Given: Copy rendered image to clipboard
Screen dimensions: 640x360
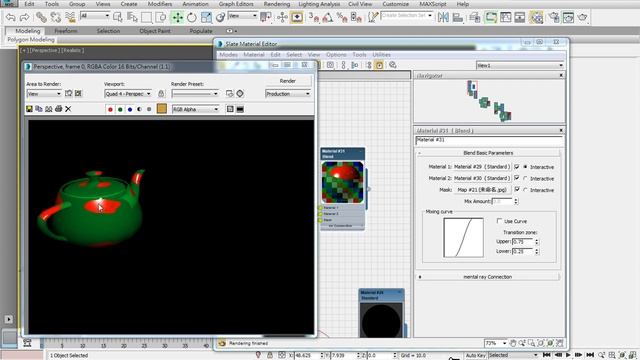Looking at the screenshot, I should tap(39, 109).
